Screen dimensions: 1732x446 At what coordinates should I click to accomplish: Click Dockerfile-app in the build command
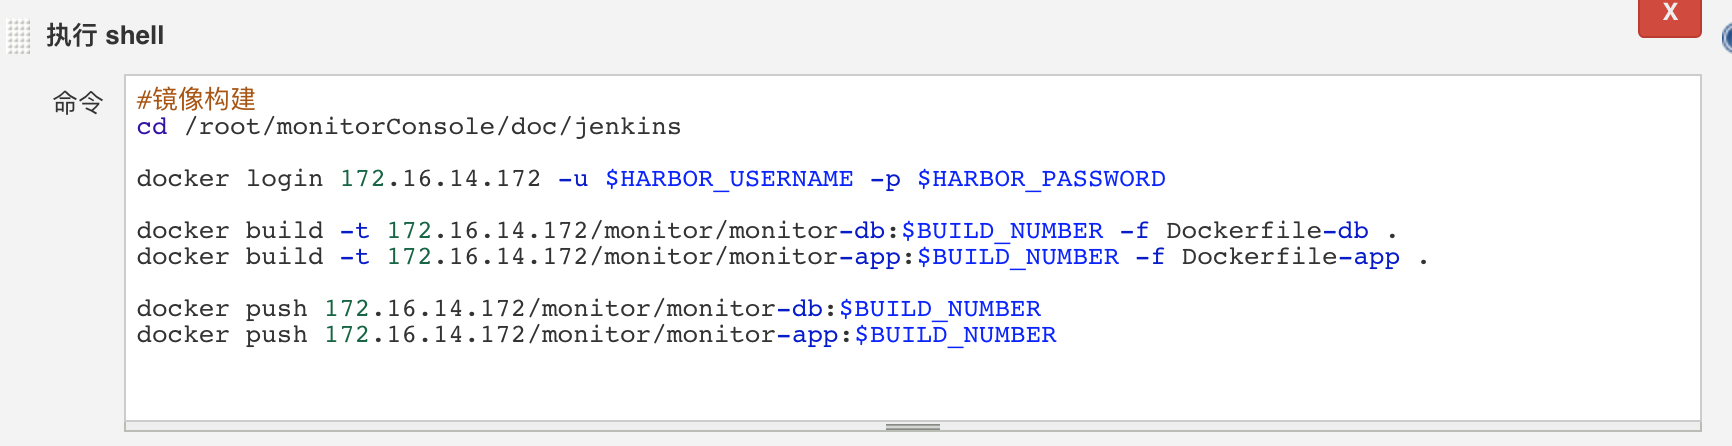(1290, 257)
